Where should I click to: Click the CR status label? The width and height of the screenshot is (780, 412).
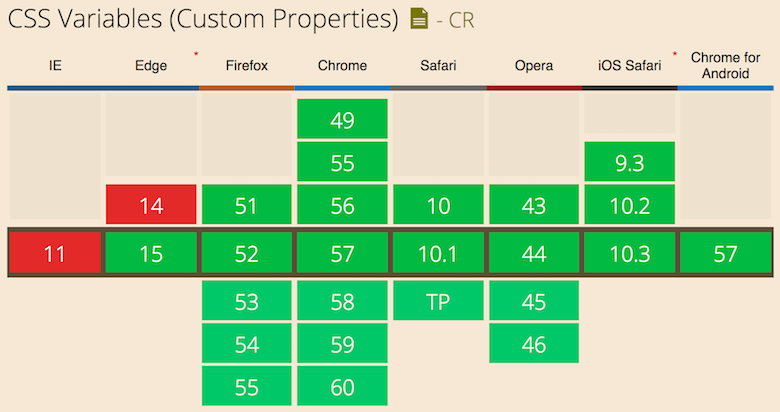461,19
